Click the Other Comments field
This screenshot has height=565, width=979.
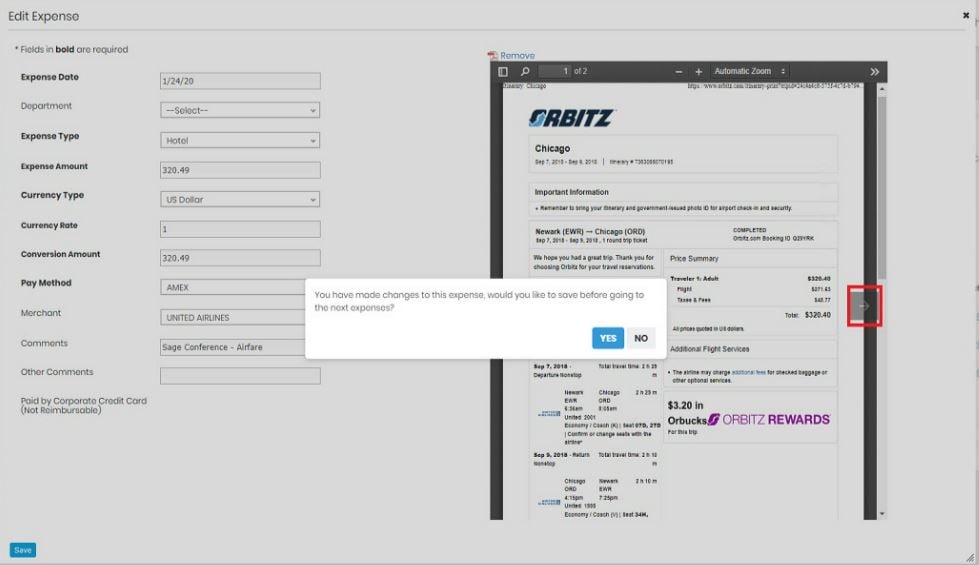click(240, 376)
